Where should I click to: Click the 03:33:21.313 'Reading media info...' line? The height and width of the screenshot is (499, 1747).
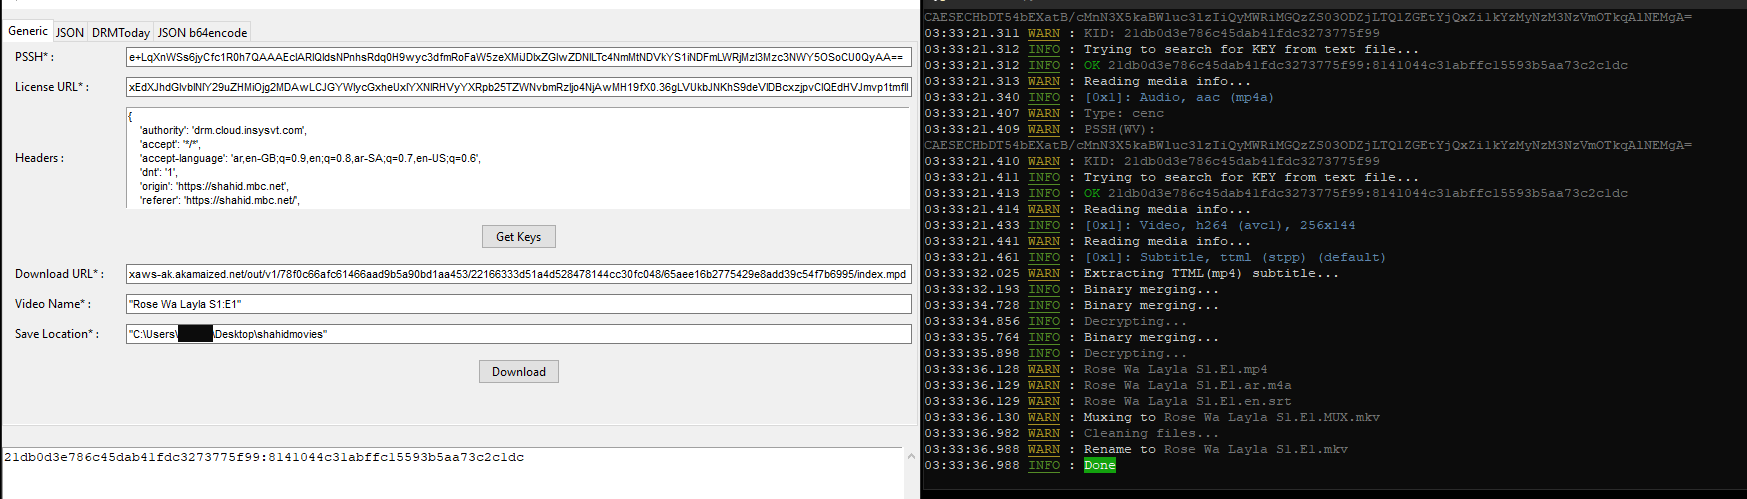[x=1167, y=81]
